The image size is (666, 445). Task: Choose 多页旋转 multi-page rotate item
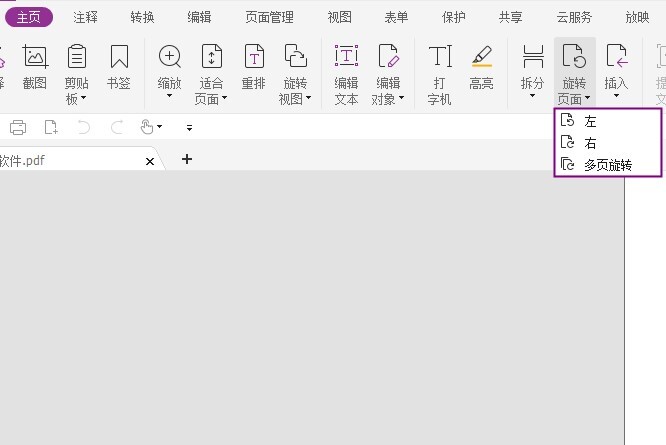[608, 164]
